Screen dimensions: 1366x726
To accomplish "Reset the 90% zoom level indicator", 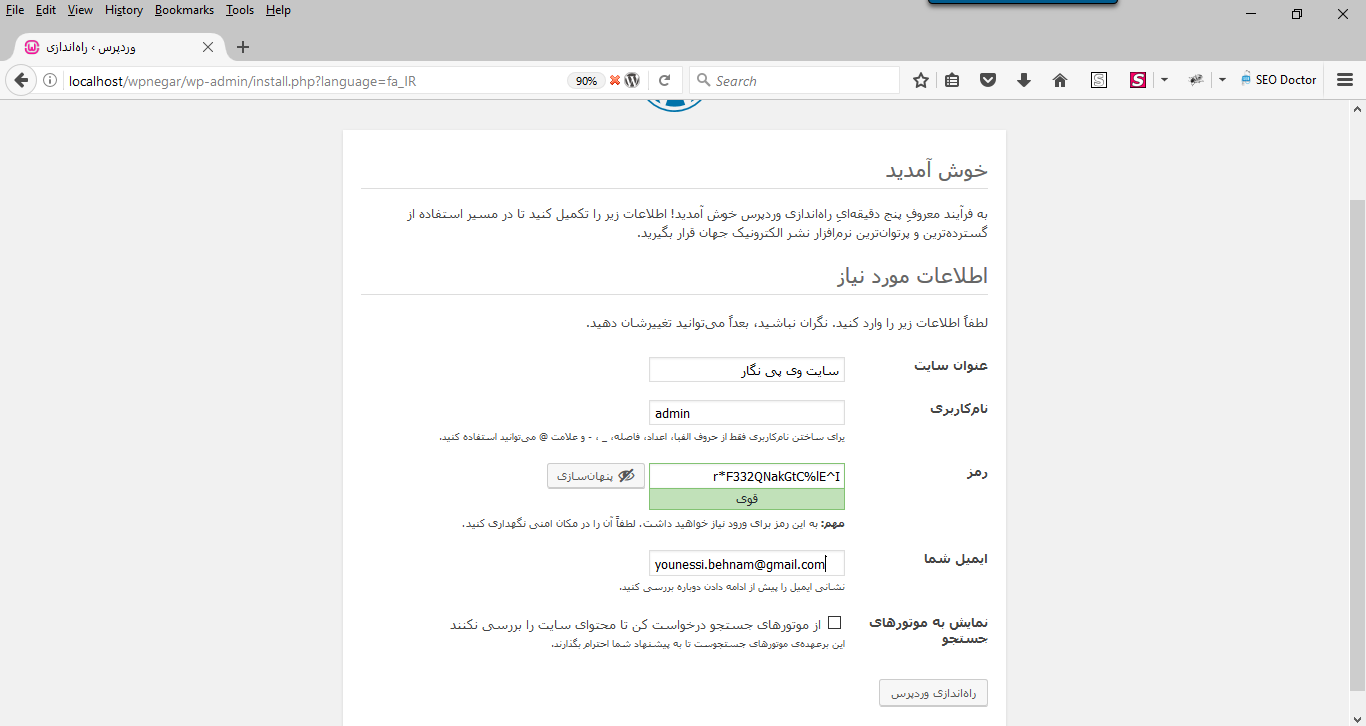I will click(586, 81).
